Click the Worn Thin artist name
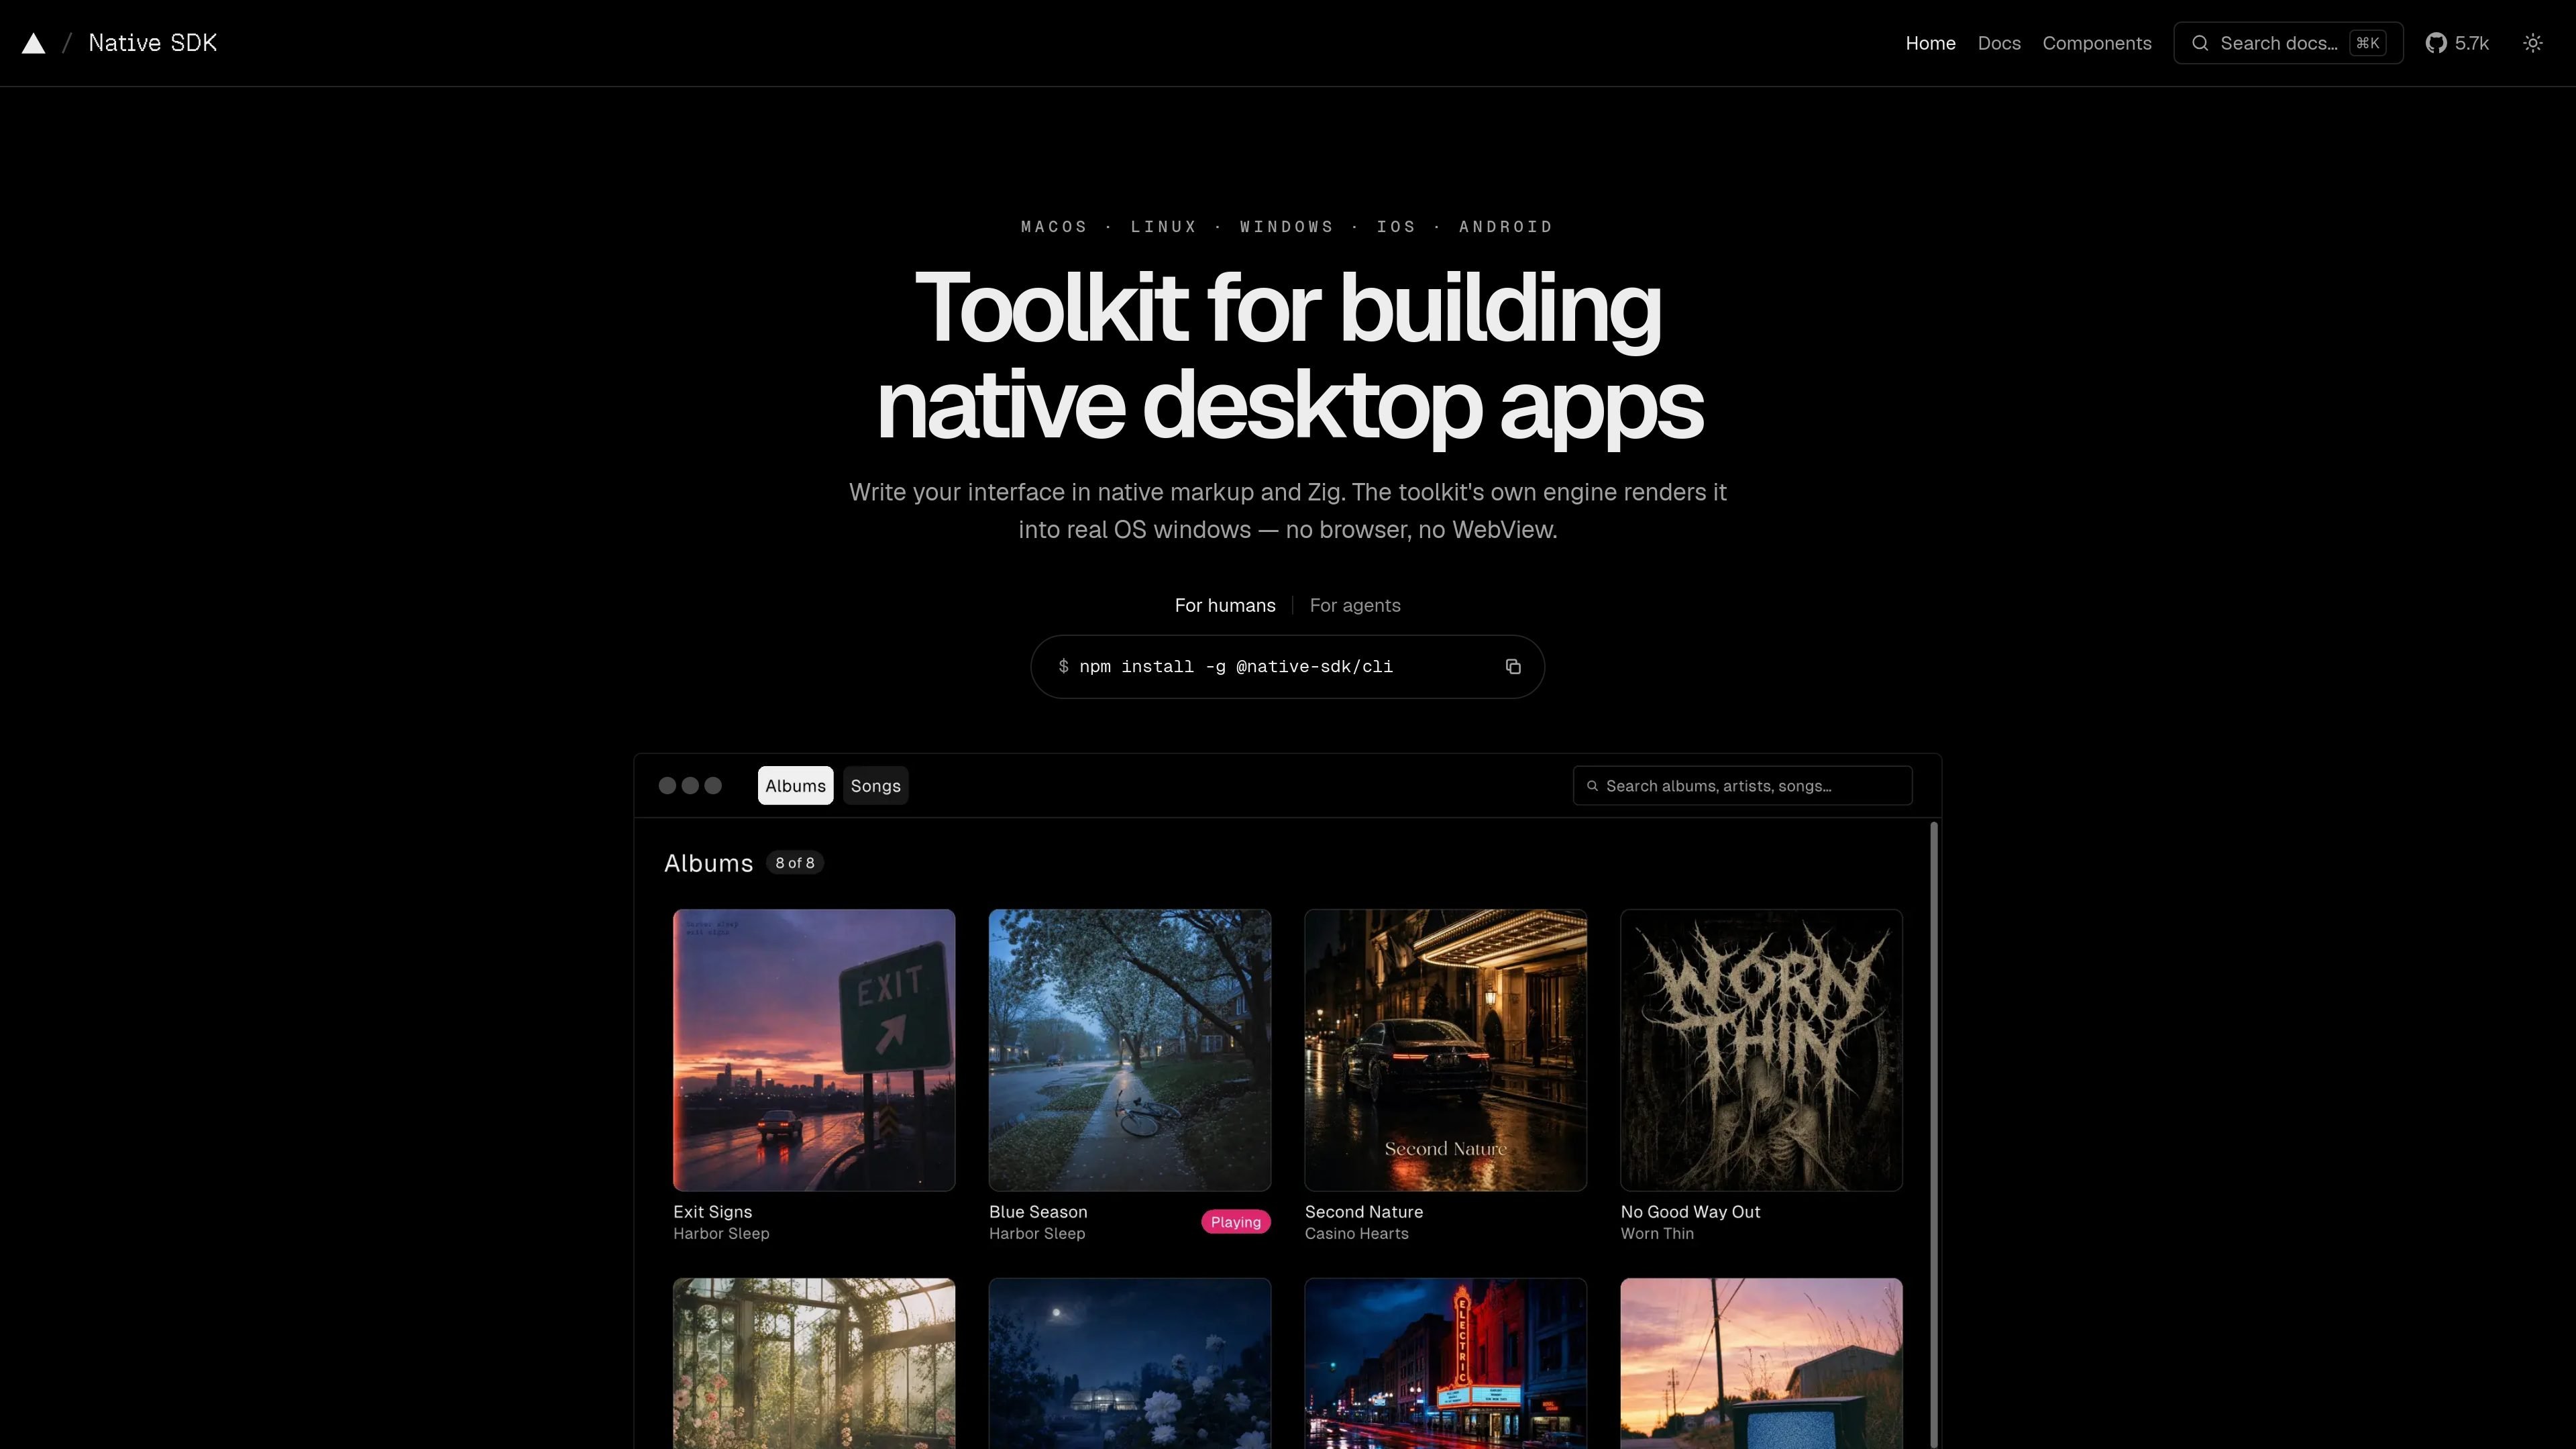2576x1449 pixels. click(x=1657, y=1234)
